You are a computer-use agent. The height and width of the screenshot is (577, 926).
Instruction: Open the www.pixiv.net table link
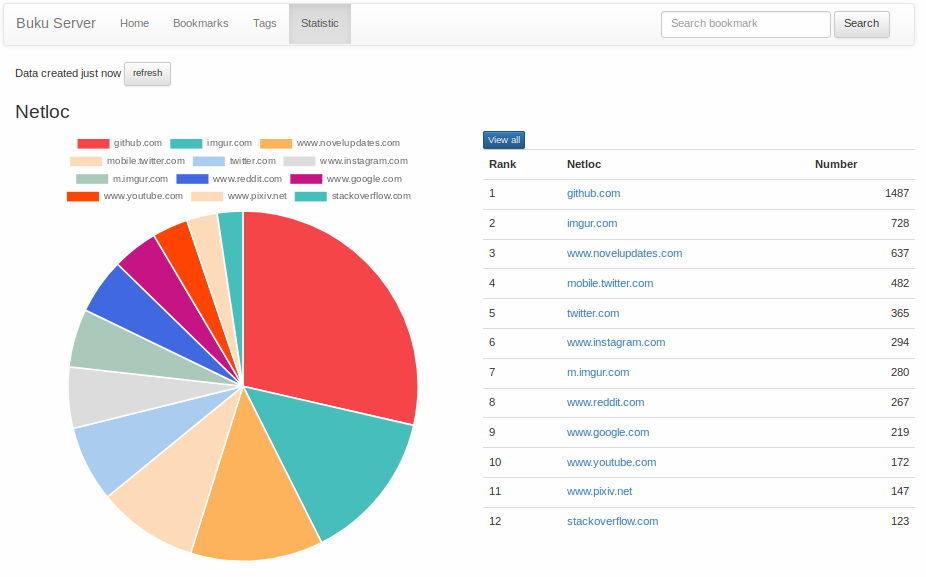pos(599,491)
